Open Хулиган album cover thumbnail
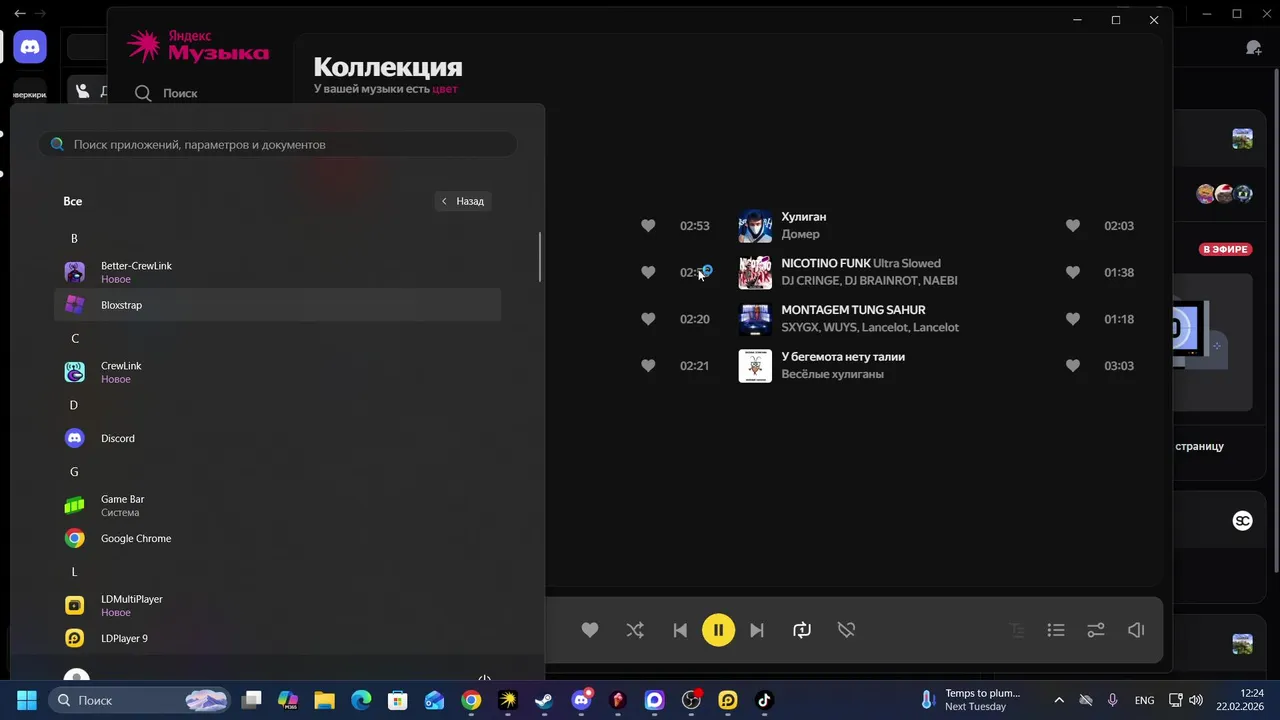1280x720 pixels. 755,226
